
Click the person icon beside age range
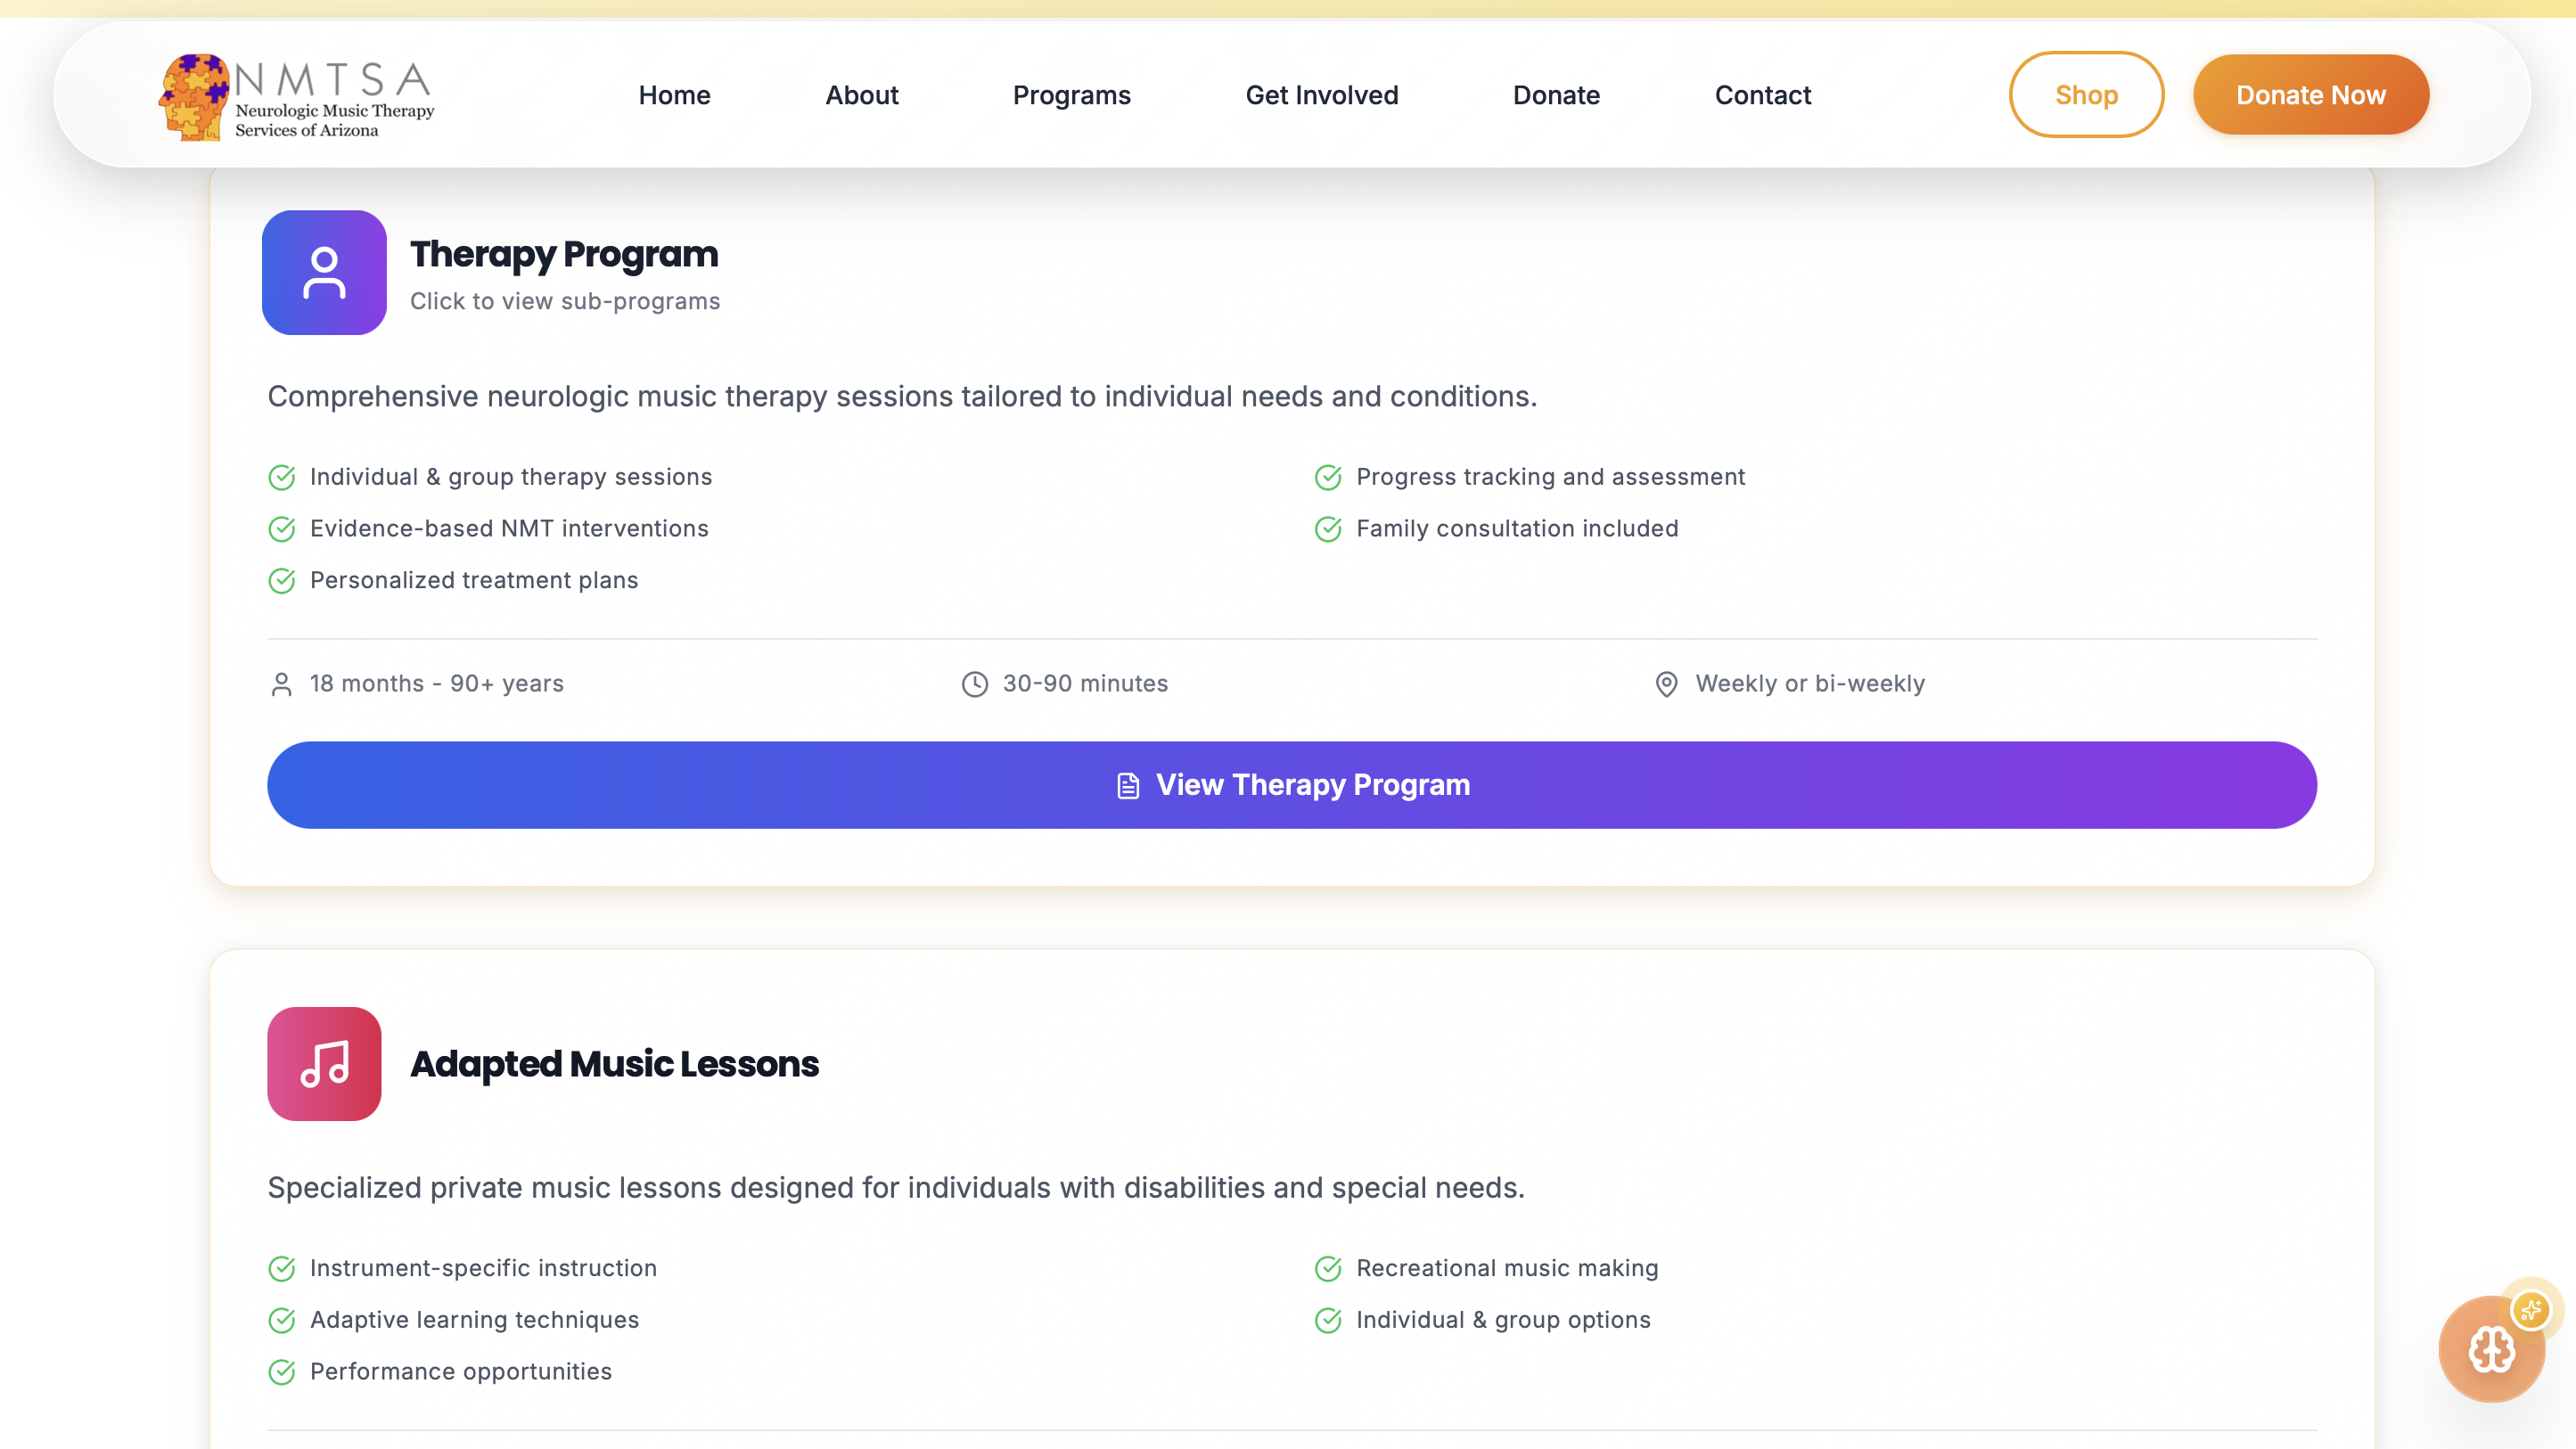click(x=281, y=684)
